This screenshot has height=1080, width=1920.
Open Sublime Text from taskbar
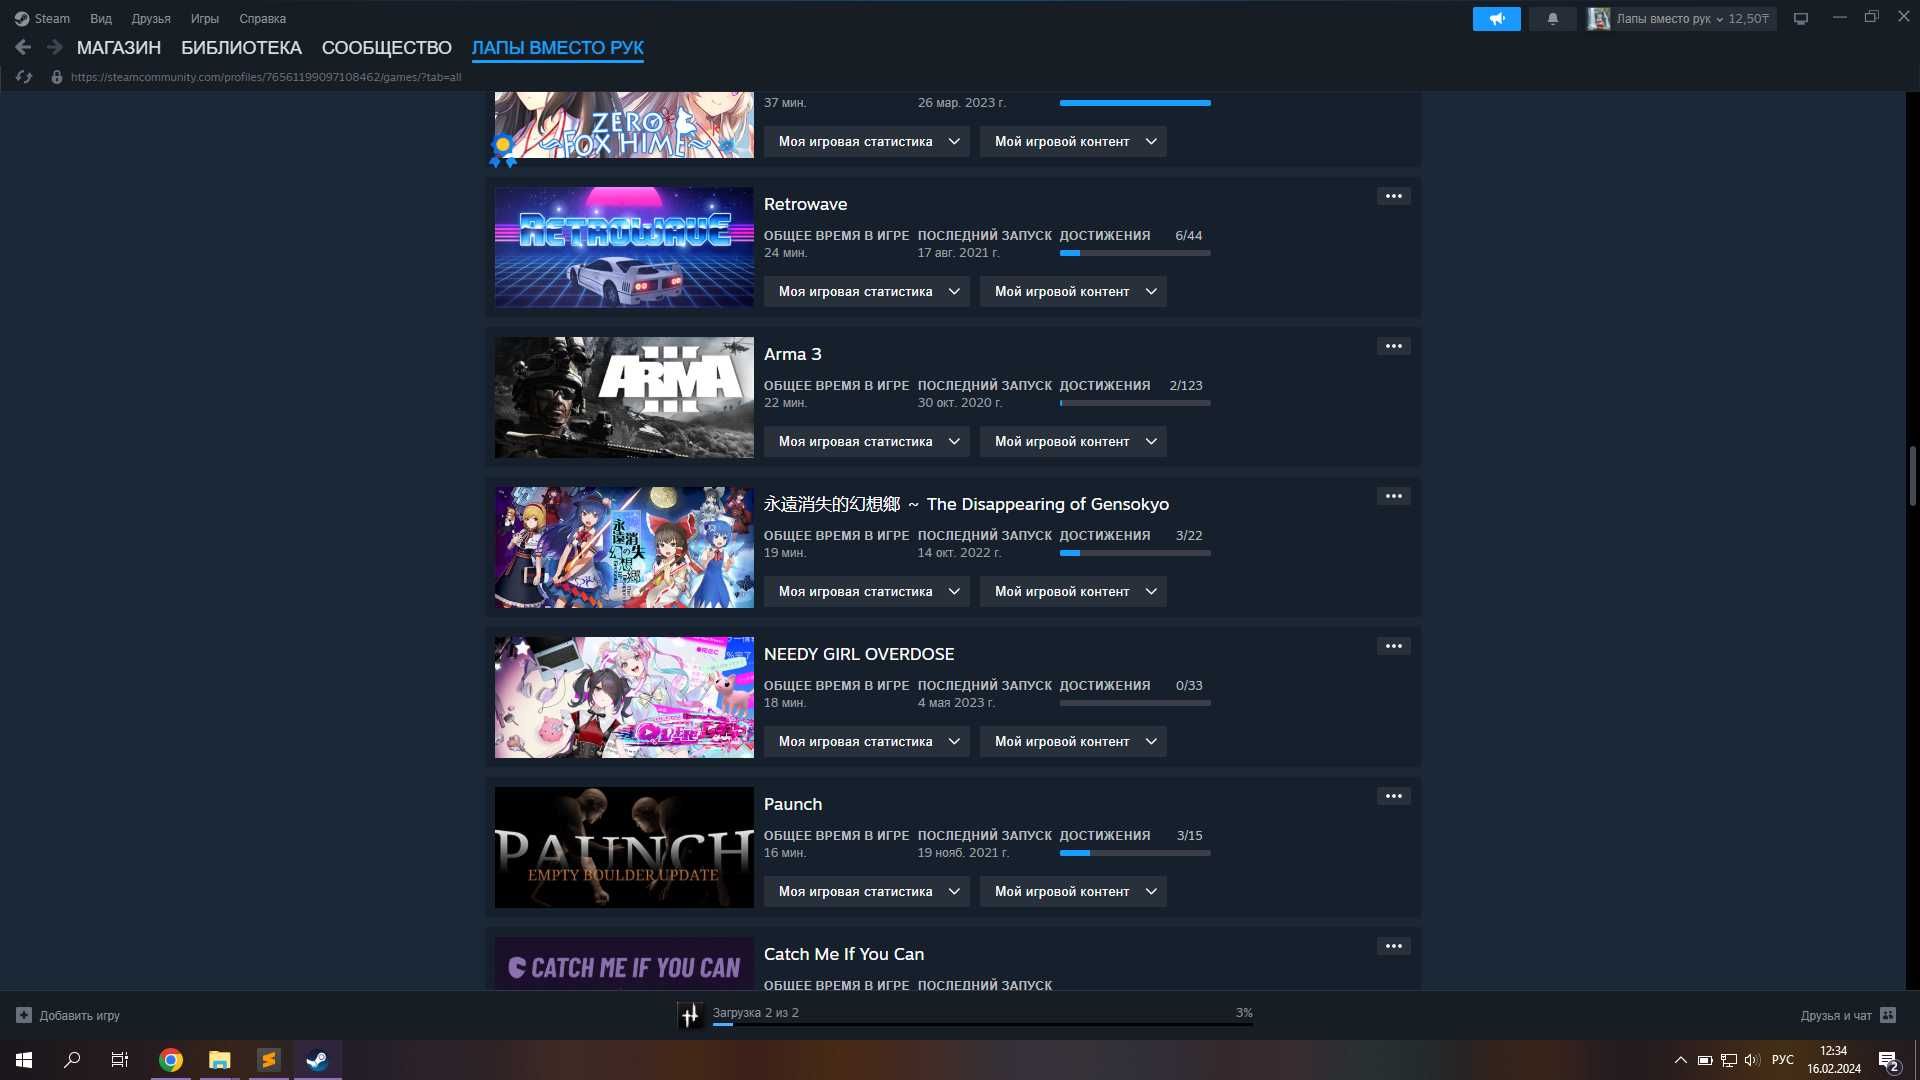pyautogui.click(x=269, y=1060)
